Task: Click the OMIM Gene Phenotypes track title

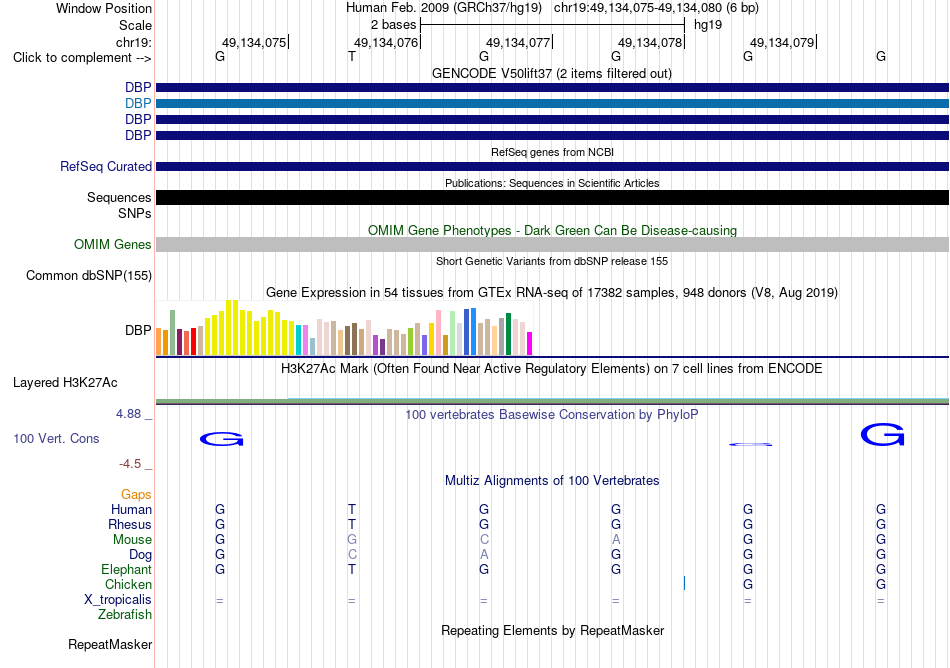Action: (x=552, y=231)
